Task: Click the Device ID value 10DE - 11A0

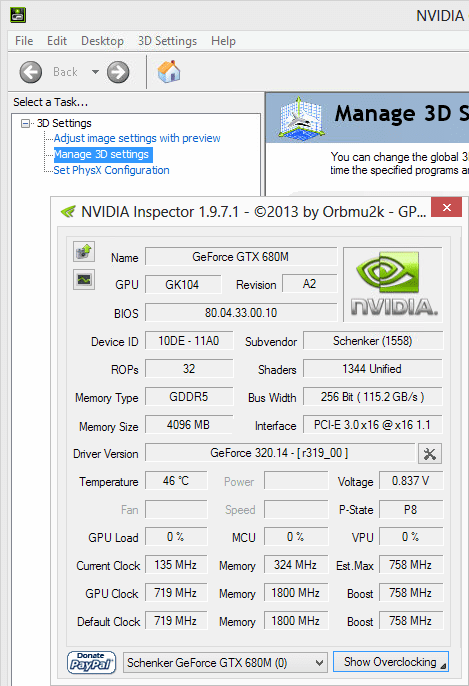Action: point(189,341)
